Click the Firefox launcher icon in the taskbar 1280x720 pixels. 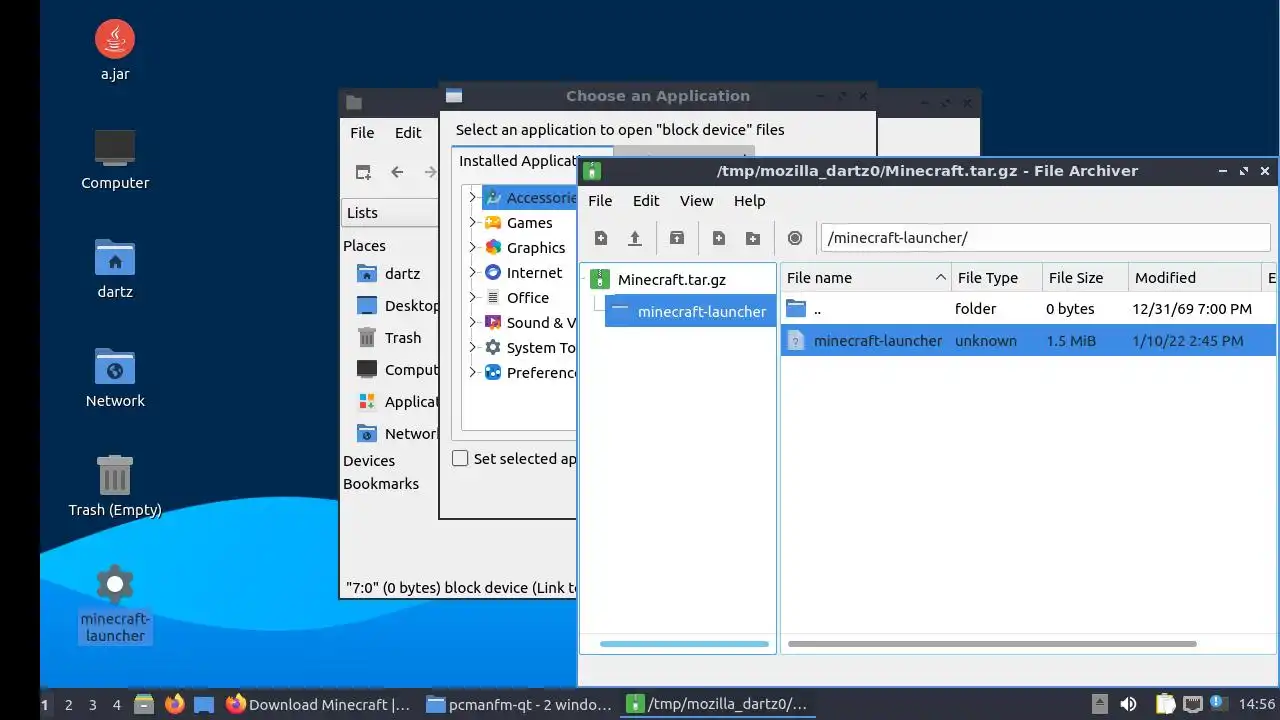[175, 704]
